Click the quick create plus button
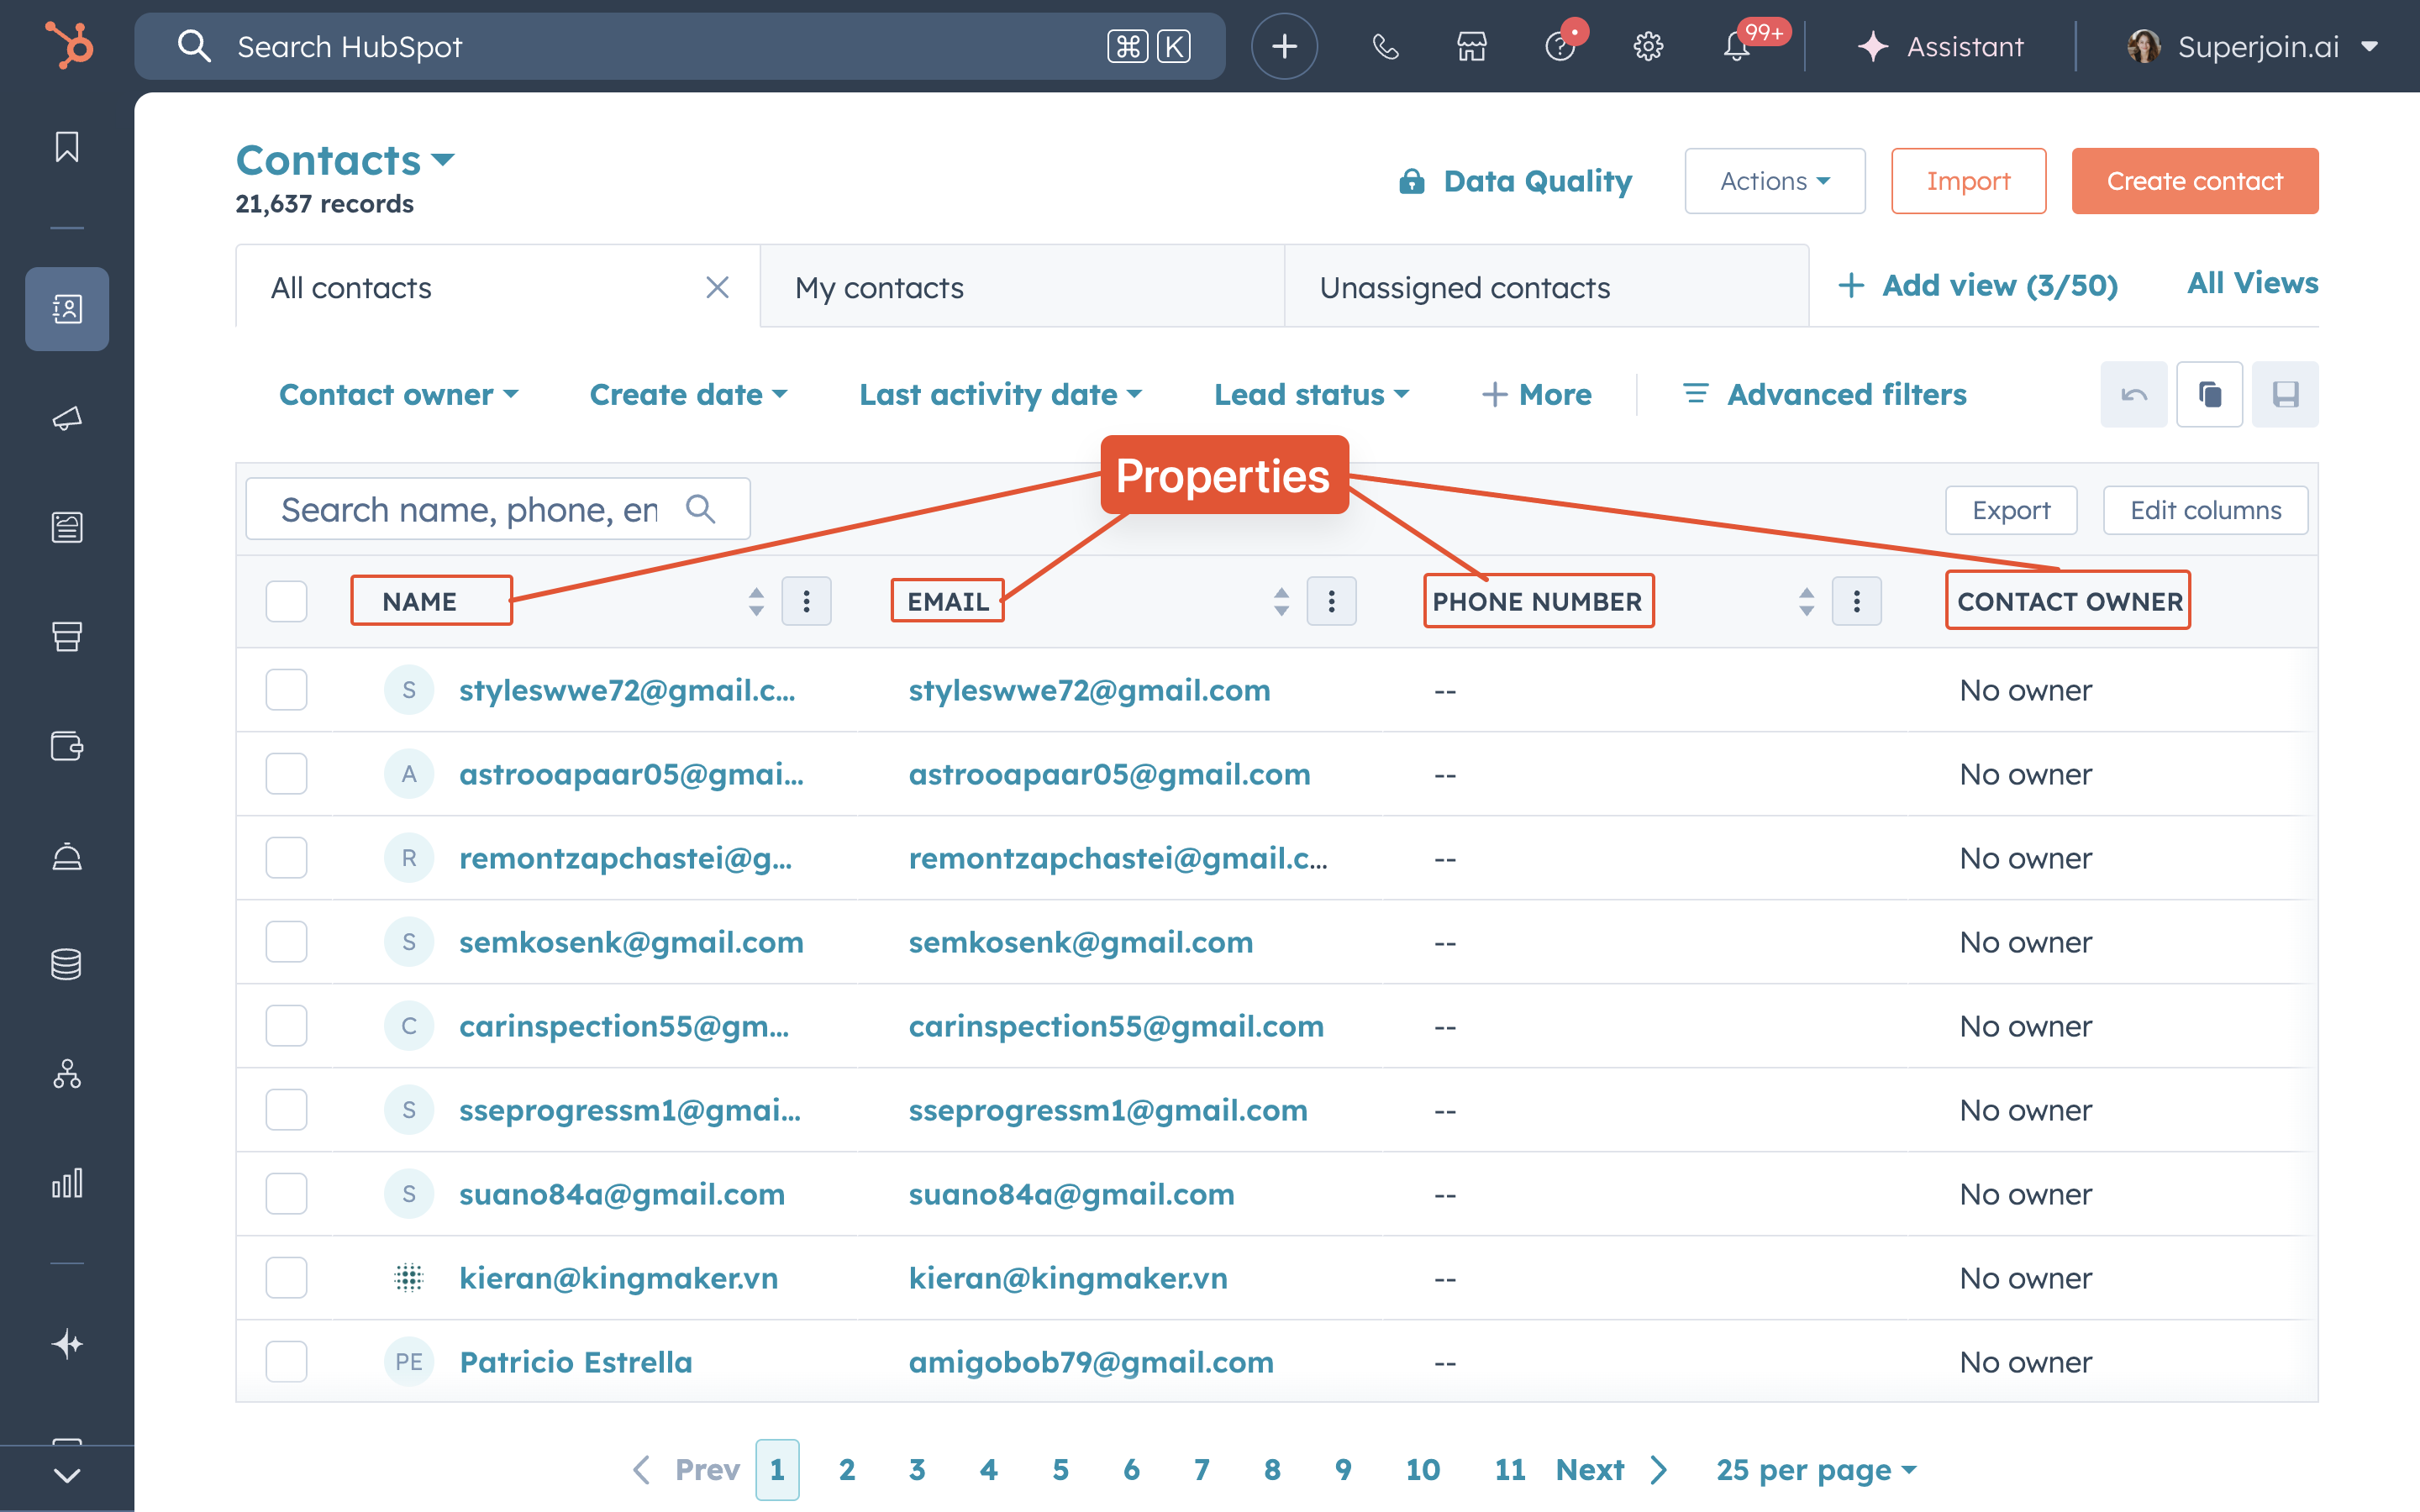This screenshot has width=2420, height=1512. (1284, 47)
